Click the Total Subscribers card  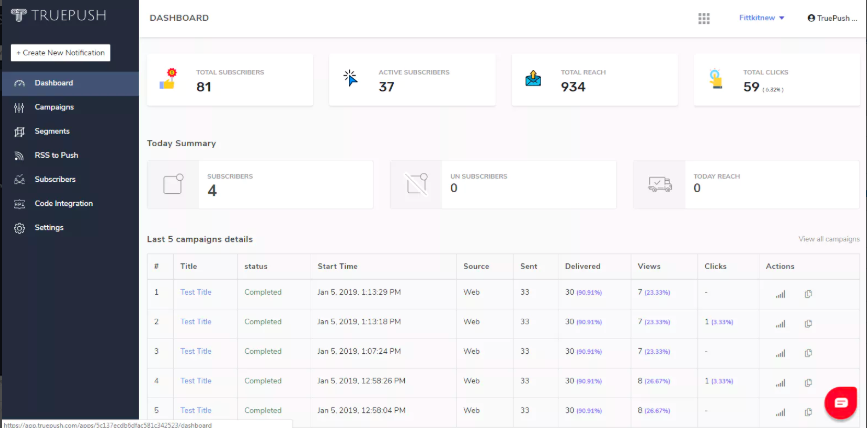(x=229, y=80)
